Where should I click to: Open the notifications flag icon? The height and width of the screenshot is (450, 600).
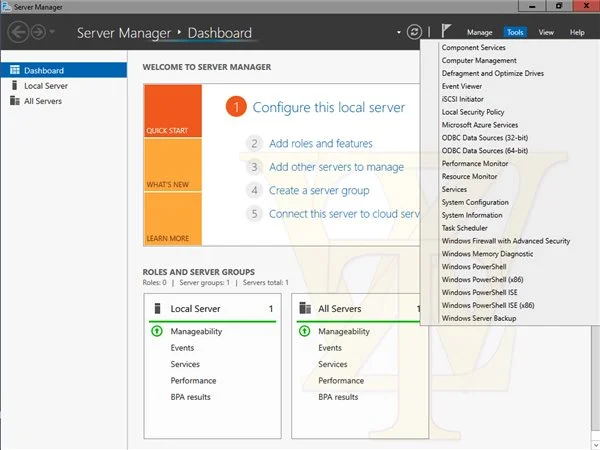point(446,31)
